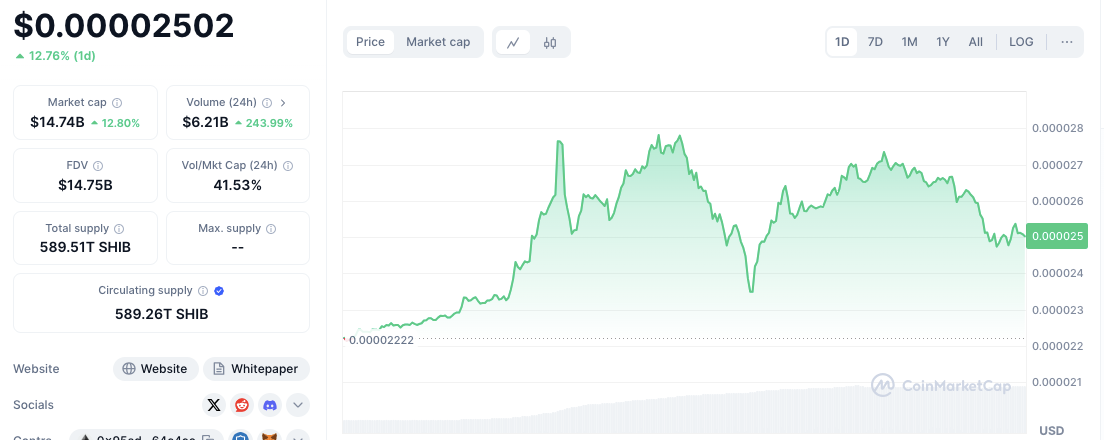Click the 0.000028 y-axis label
This screenshot has height=440, width=1104.
click(1058, 128)
